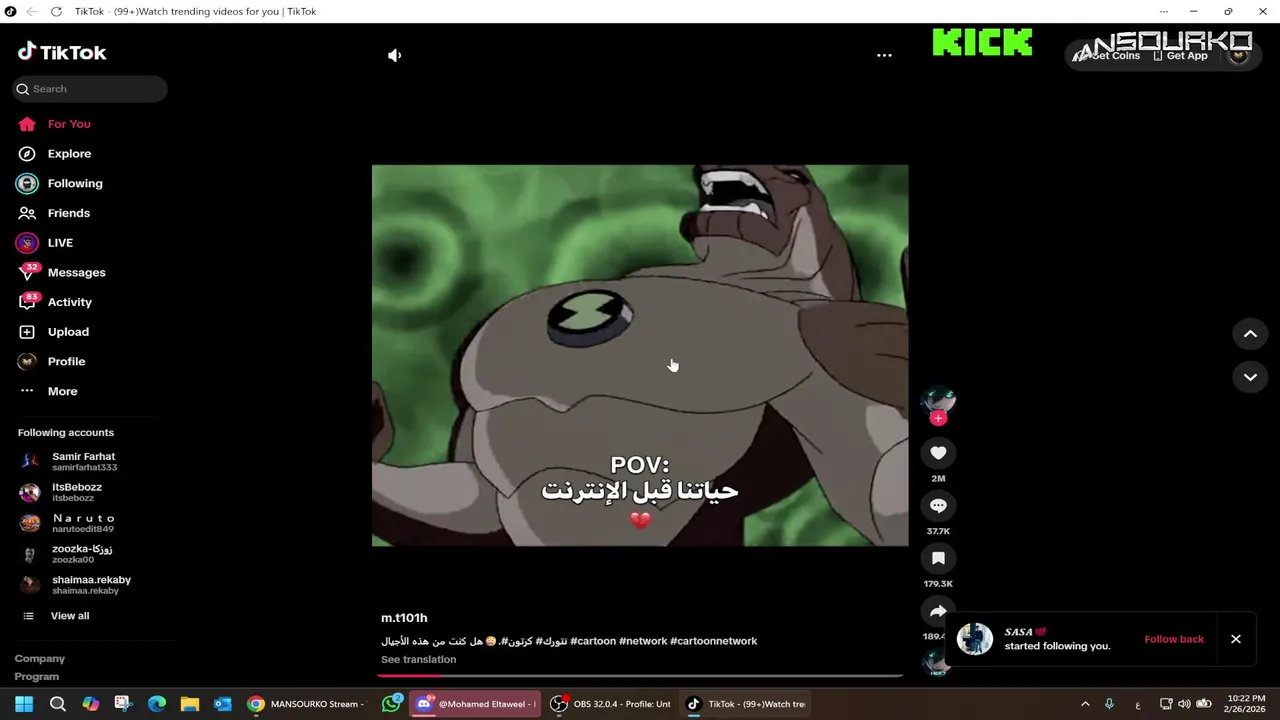Open WhatsApp from the taskbar
1280x720 pixels.
coord(392,704)
